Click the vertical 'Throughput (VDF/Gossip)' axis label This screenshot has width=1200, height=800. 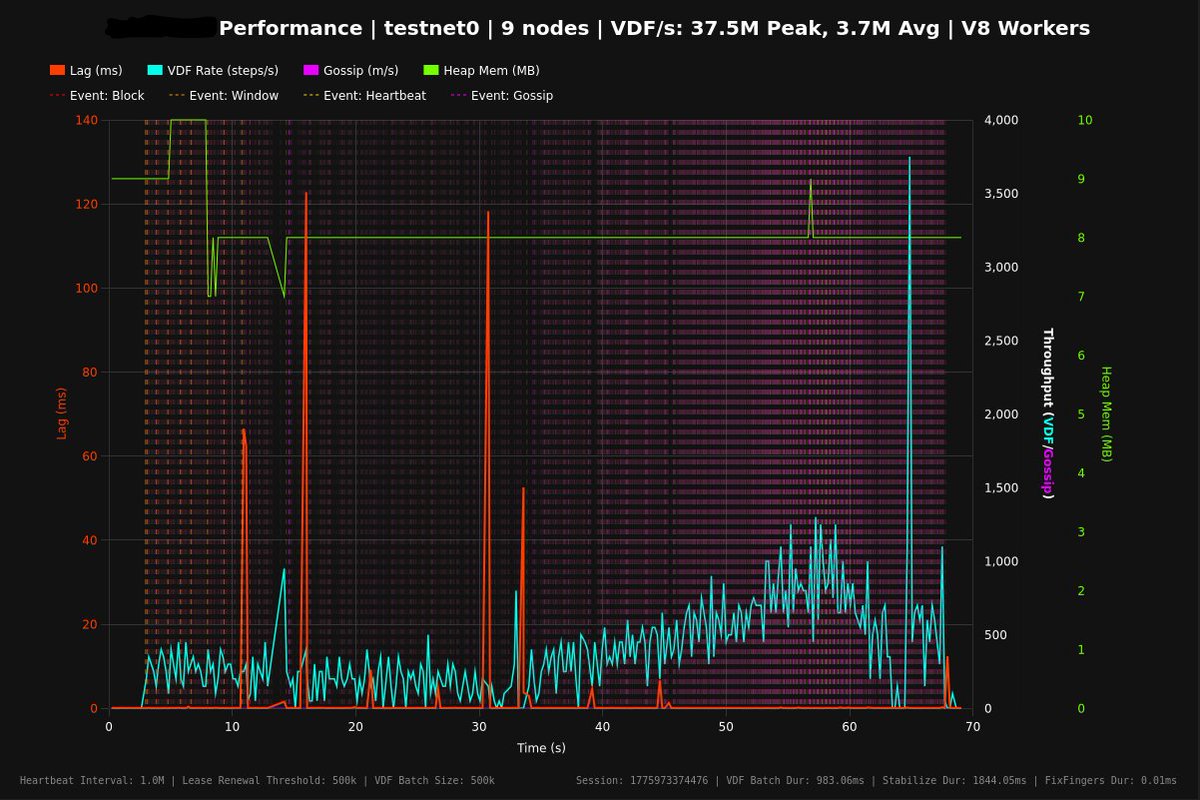[1048, 414]
